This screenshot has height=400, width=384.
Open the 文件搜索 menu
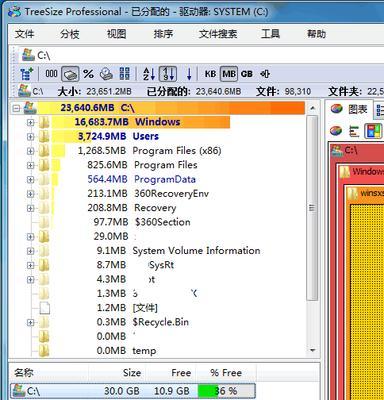(218, 34)
